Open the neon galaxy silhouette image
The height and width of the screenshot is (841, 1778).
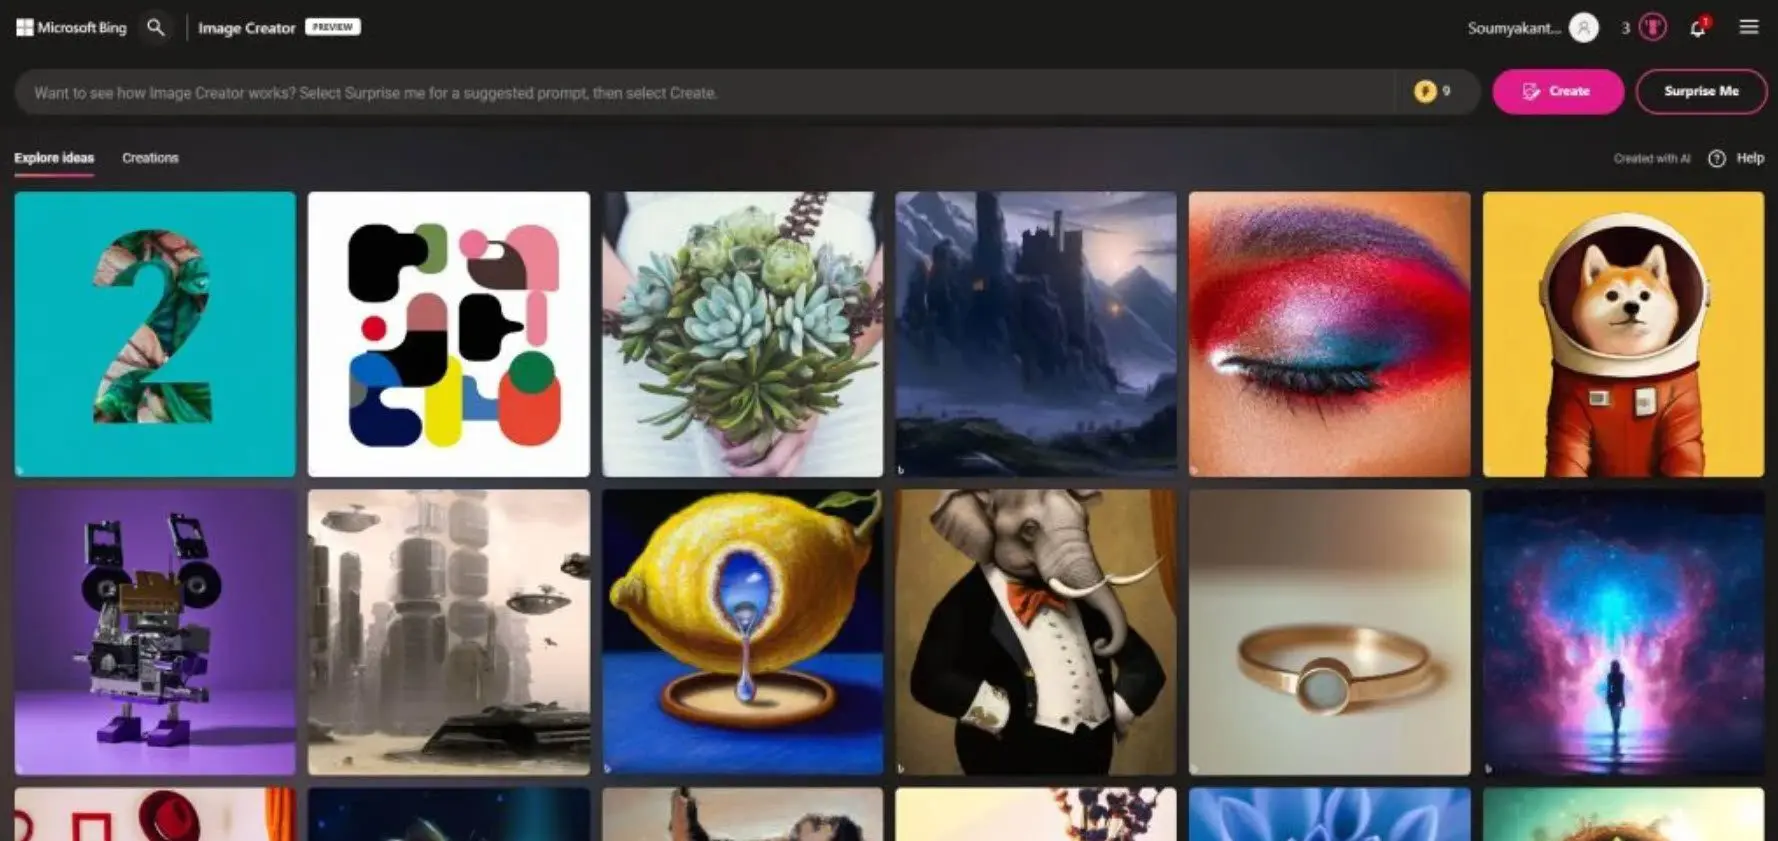pyautogui.click(x=1623, y=632)
